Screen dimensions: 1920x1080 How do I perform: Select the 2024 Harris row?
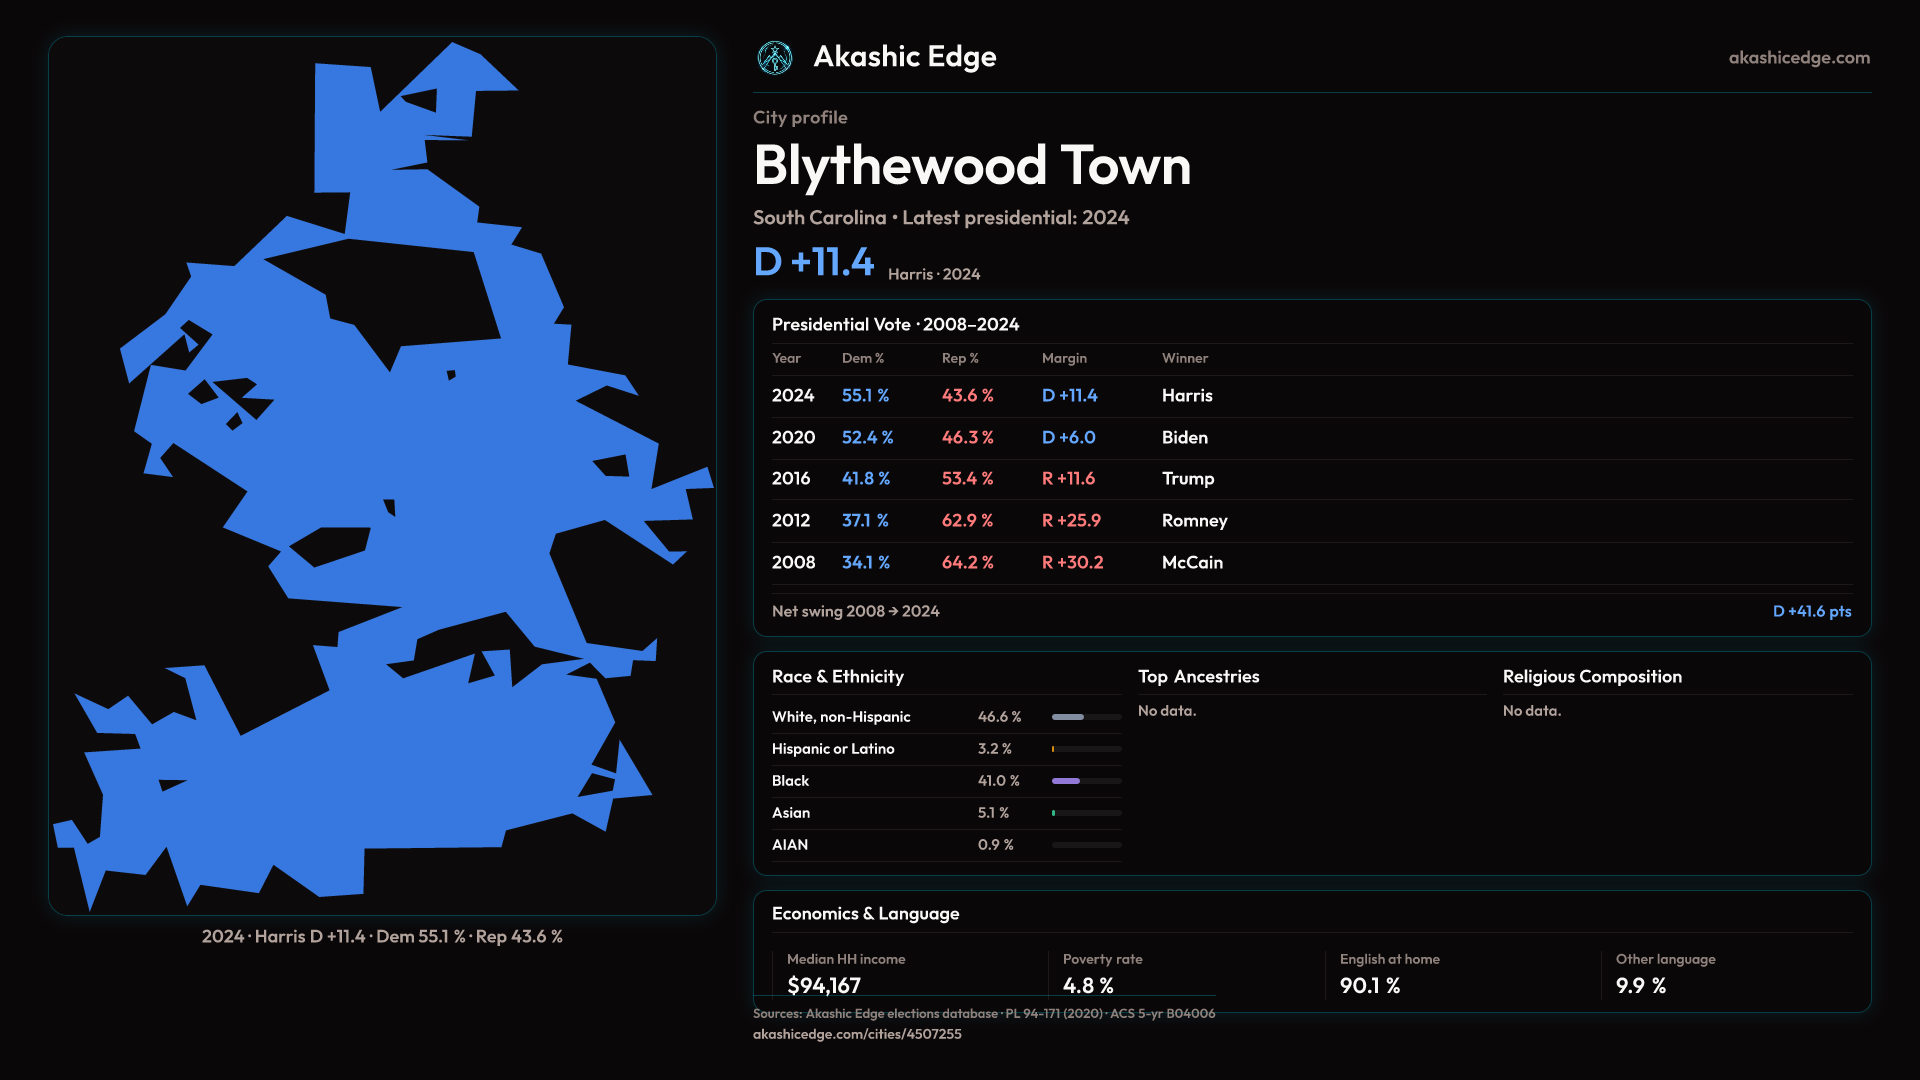[x=1000, y=396]
